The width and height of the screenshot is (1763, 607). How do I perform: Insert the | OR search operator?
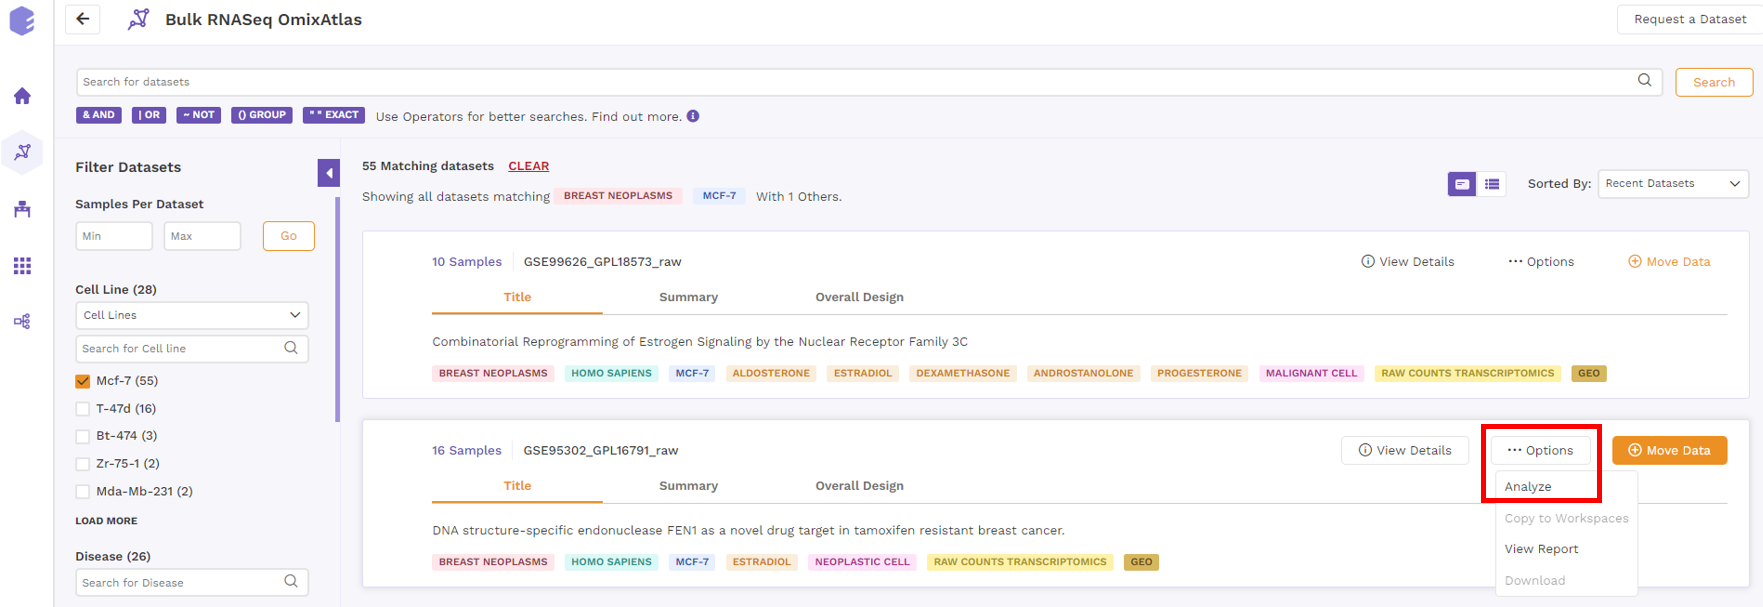tap(149, 115)
